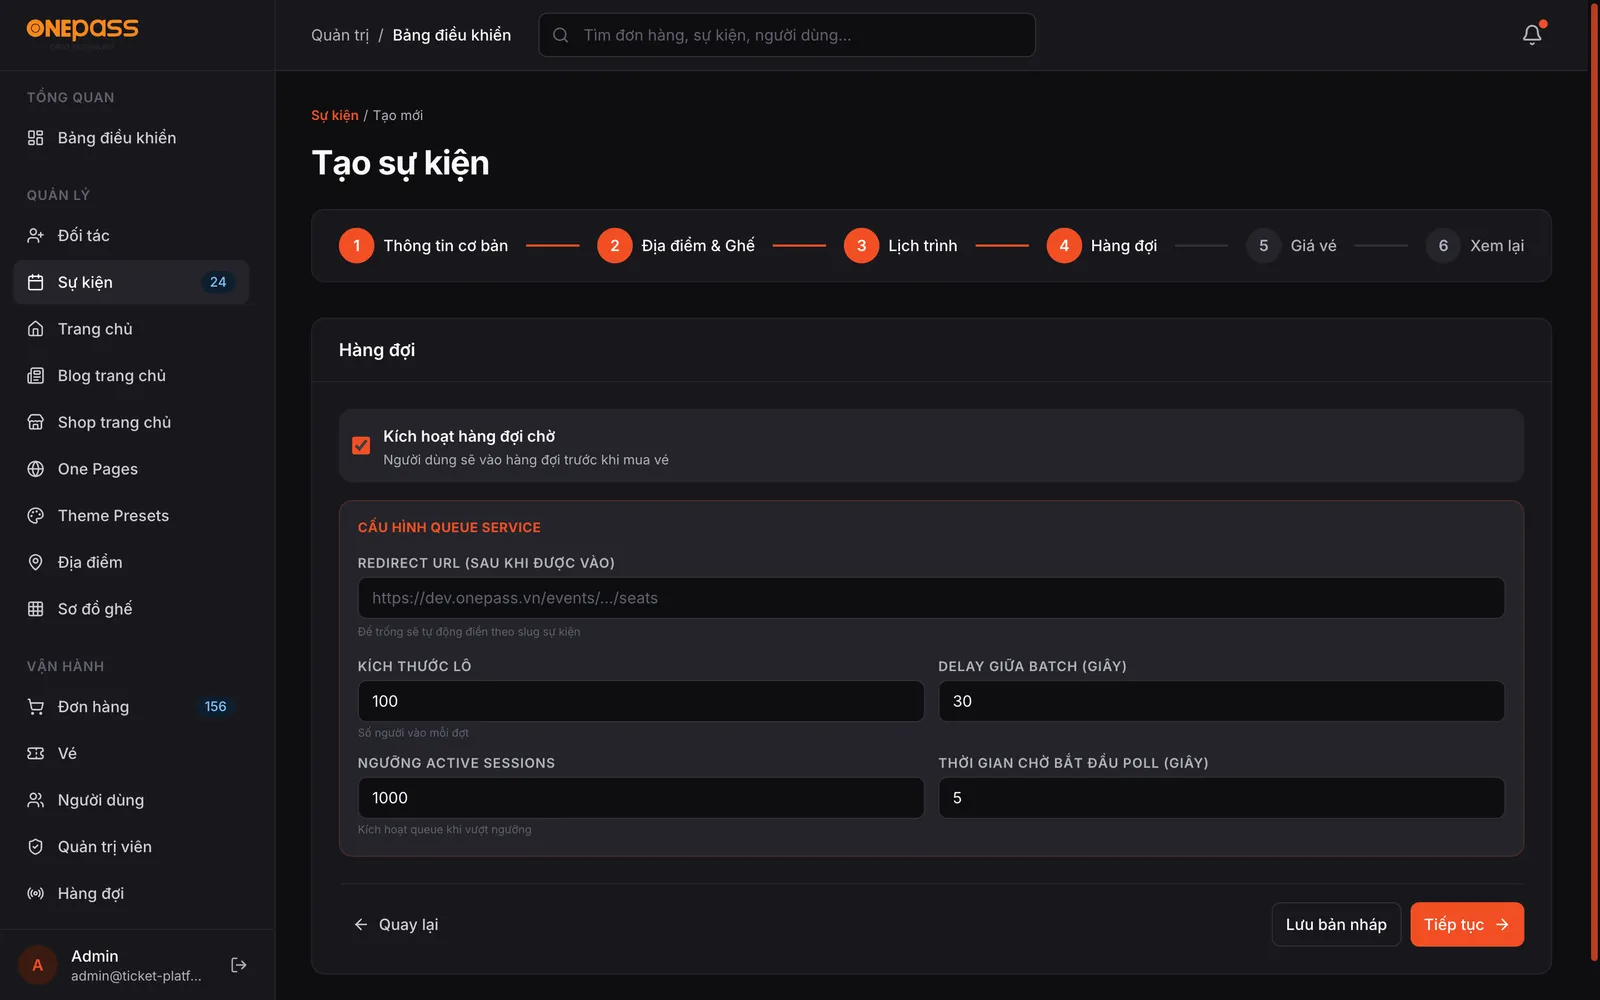Click the Sơ đồ ghế grid icon

35,609
